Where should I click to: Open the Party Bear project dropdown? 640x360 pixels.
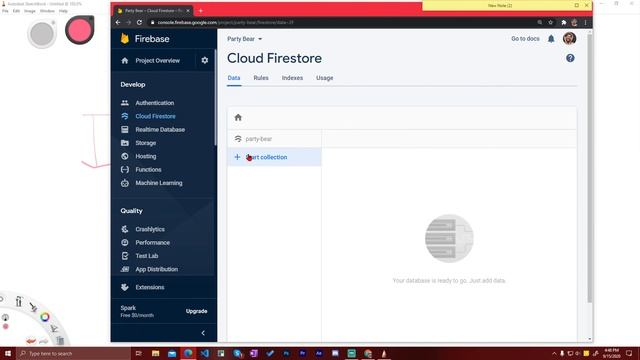[244, 39]
